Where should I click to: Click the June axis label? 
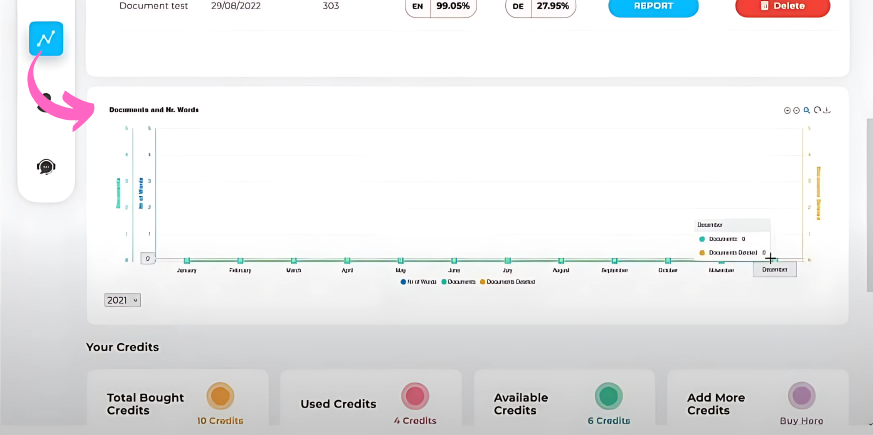coord(454,270)
